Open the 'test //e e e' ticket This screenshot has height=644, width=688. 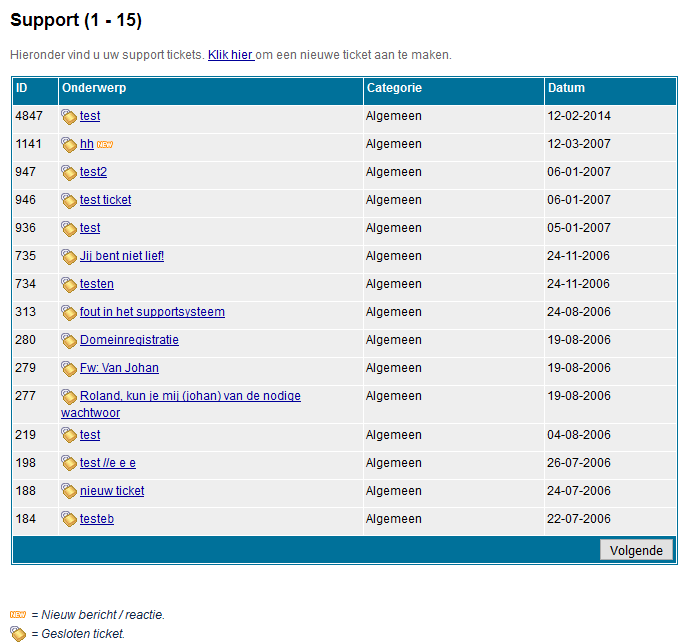(108, 463)
